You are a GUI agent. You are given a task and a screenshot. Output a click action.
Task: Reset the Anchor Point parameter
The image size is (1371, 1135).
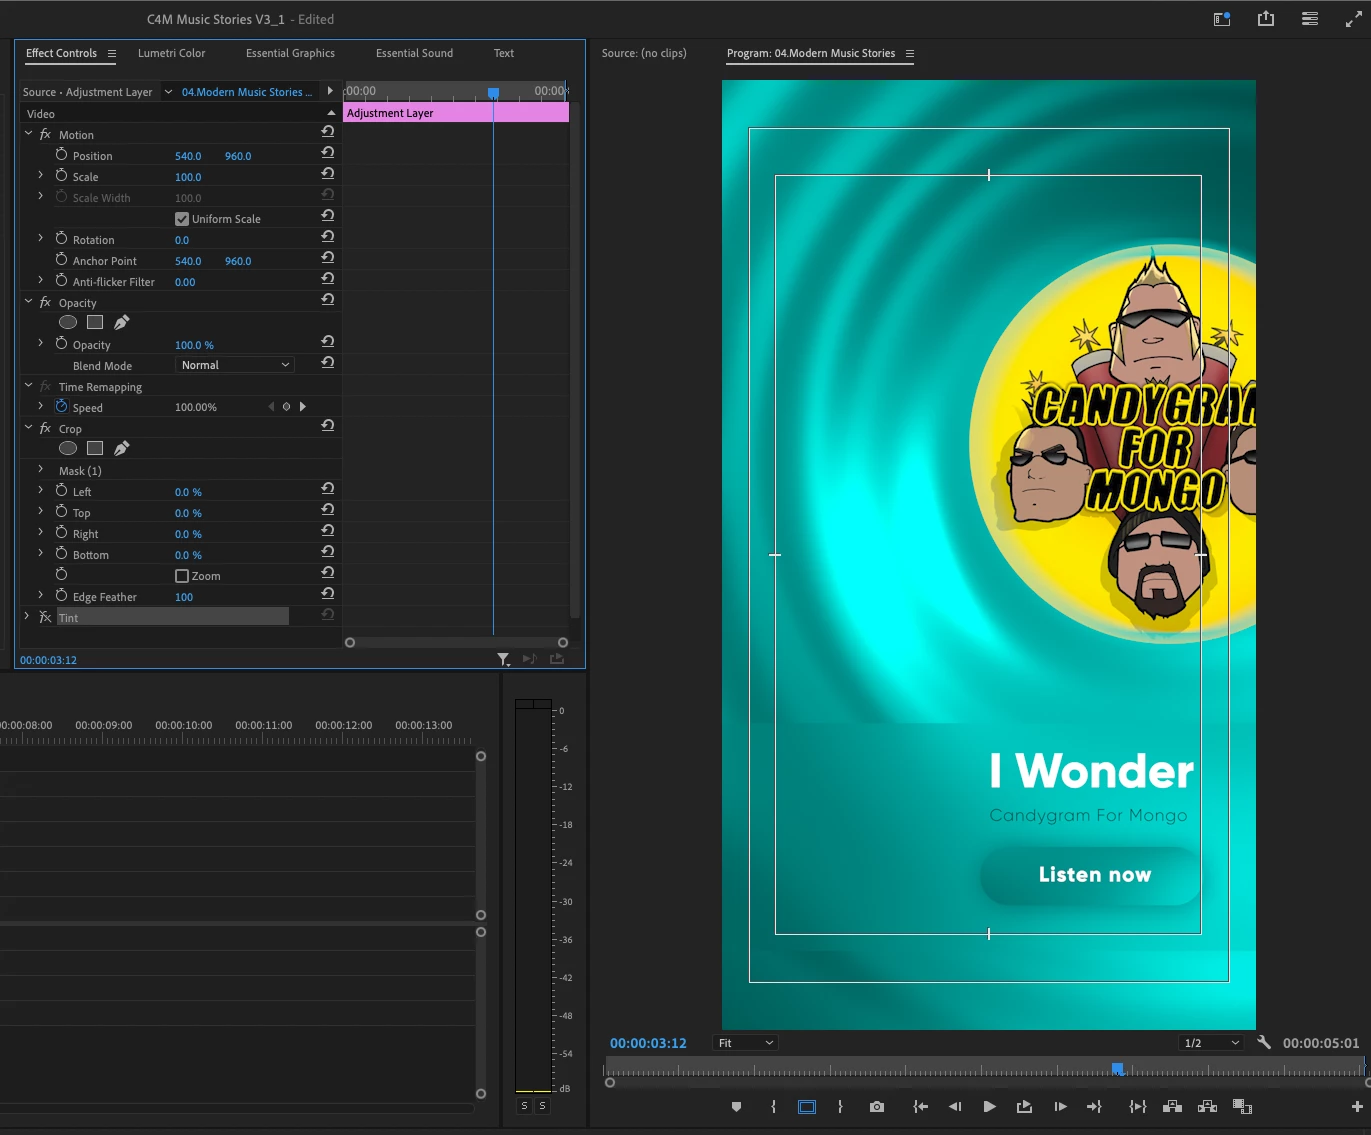pos(327,258)
